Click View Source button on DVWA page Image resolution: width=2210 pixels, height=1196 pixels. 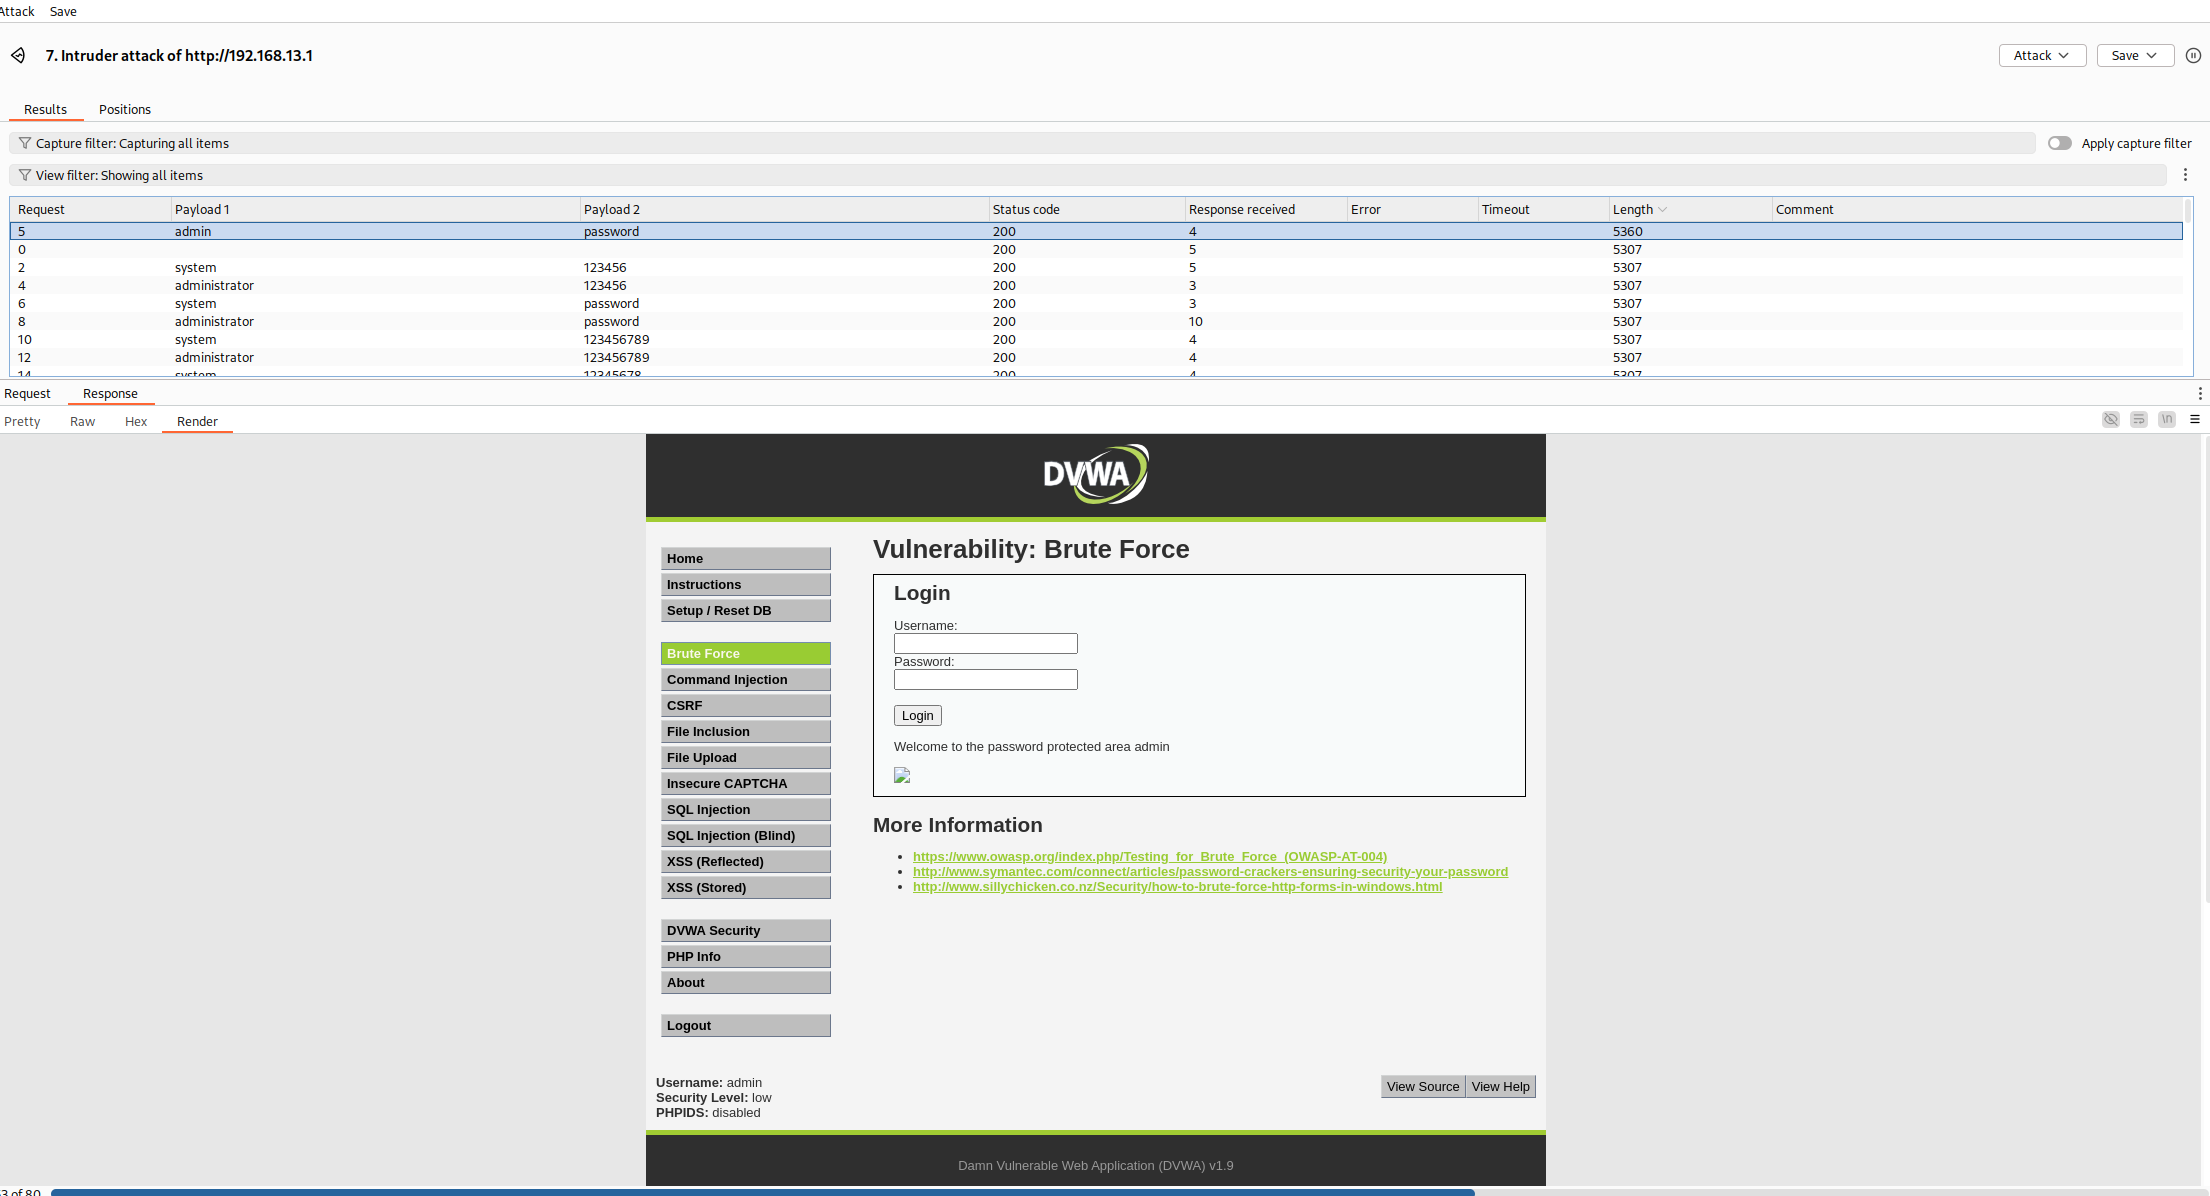pyautogui.click(x=1422, y=1086)
